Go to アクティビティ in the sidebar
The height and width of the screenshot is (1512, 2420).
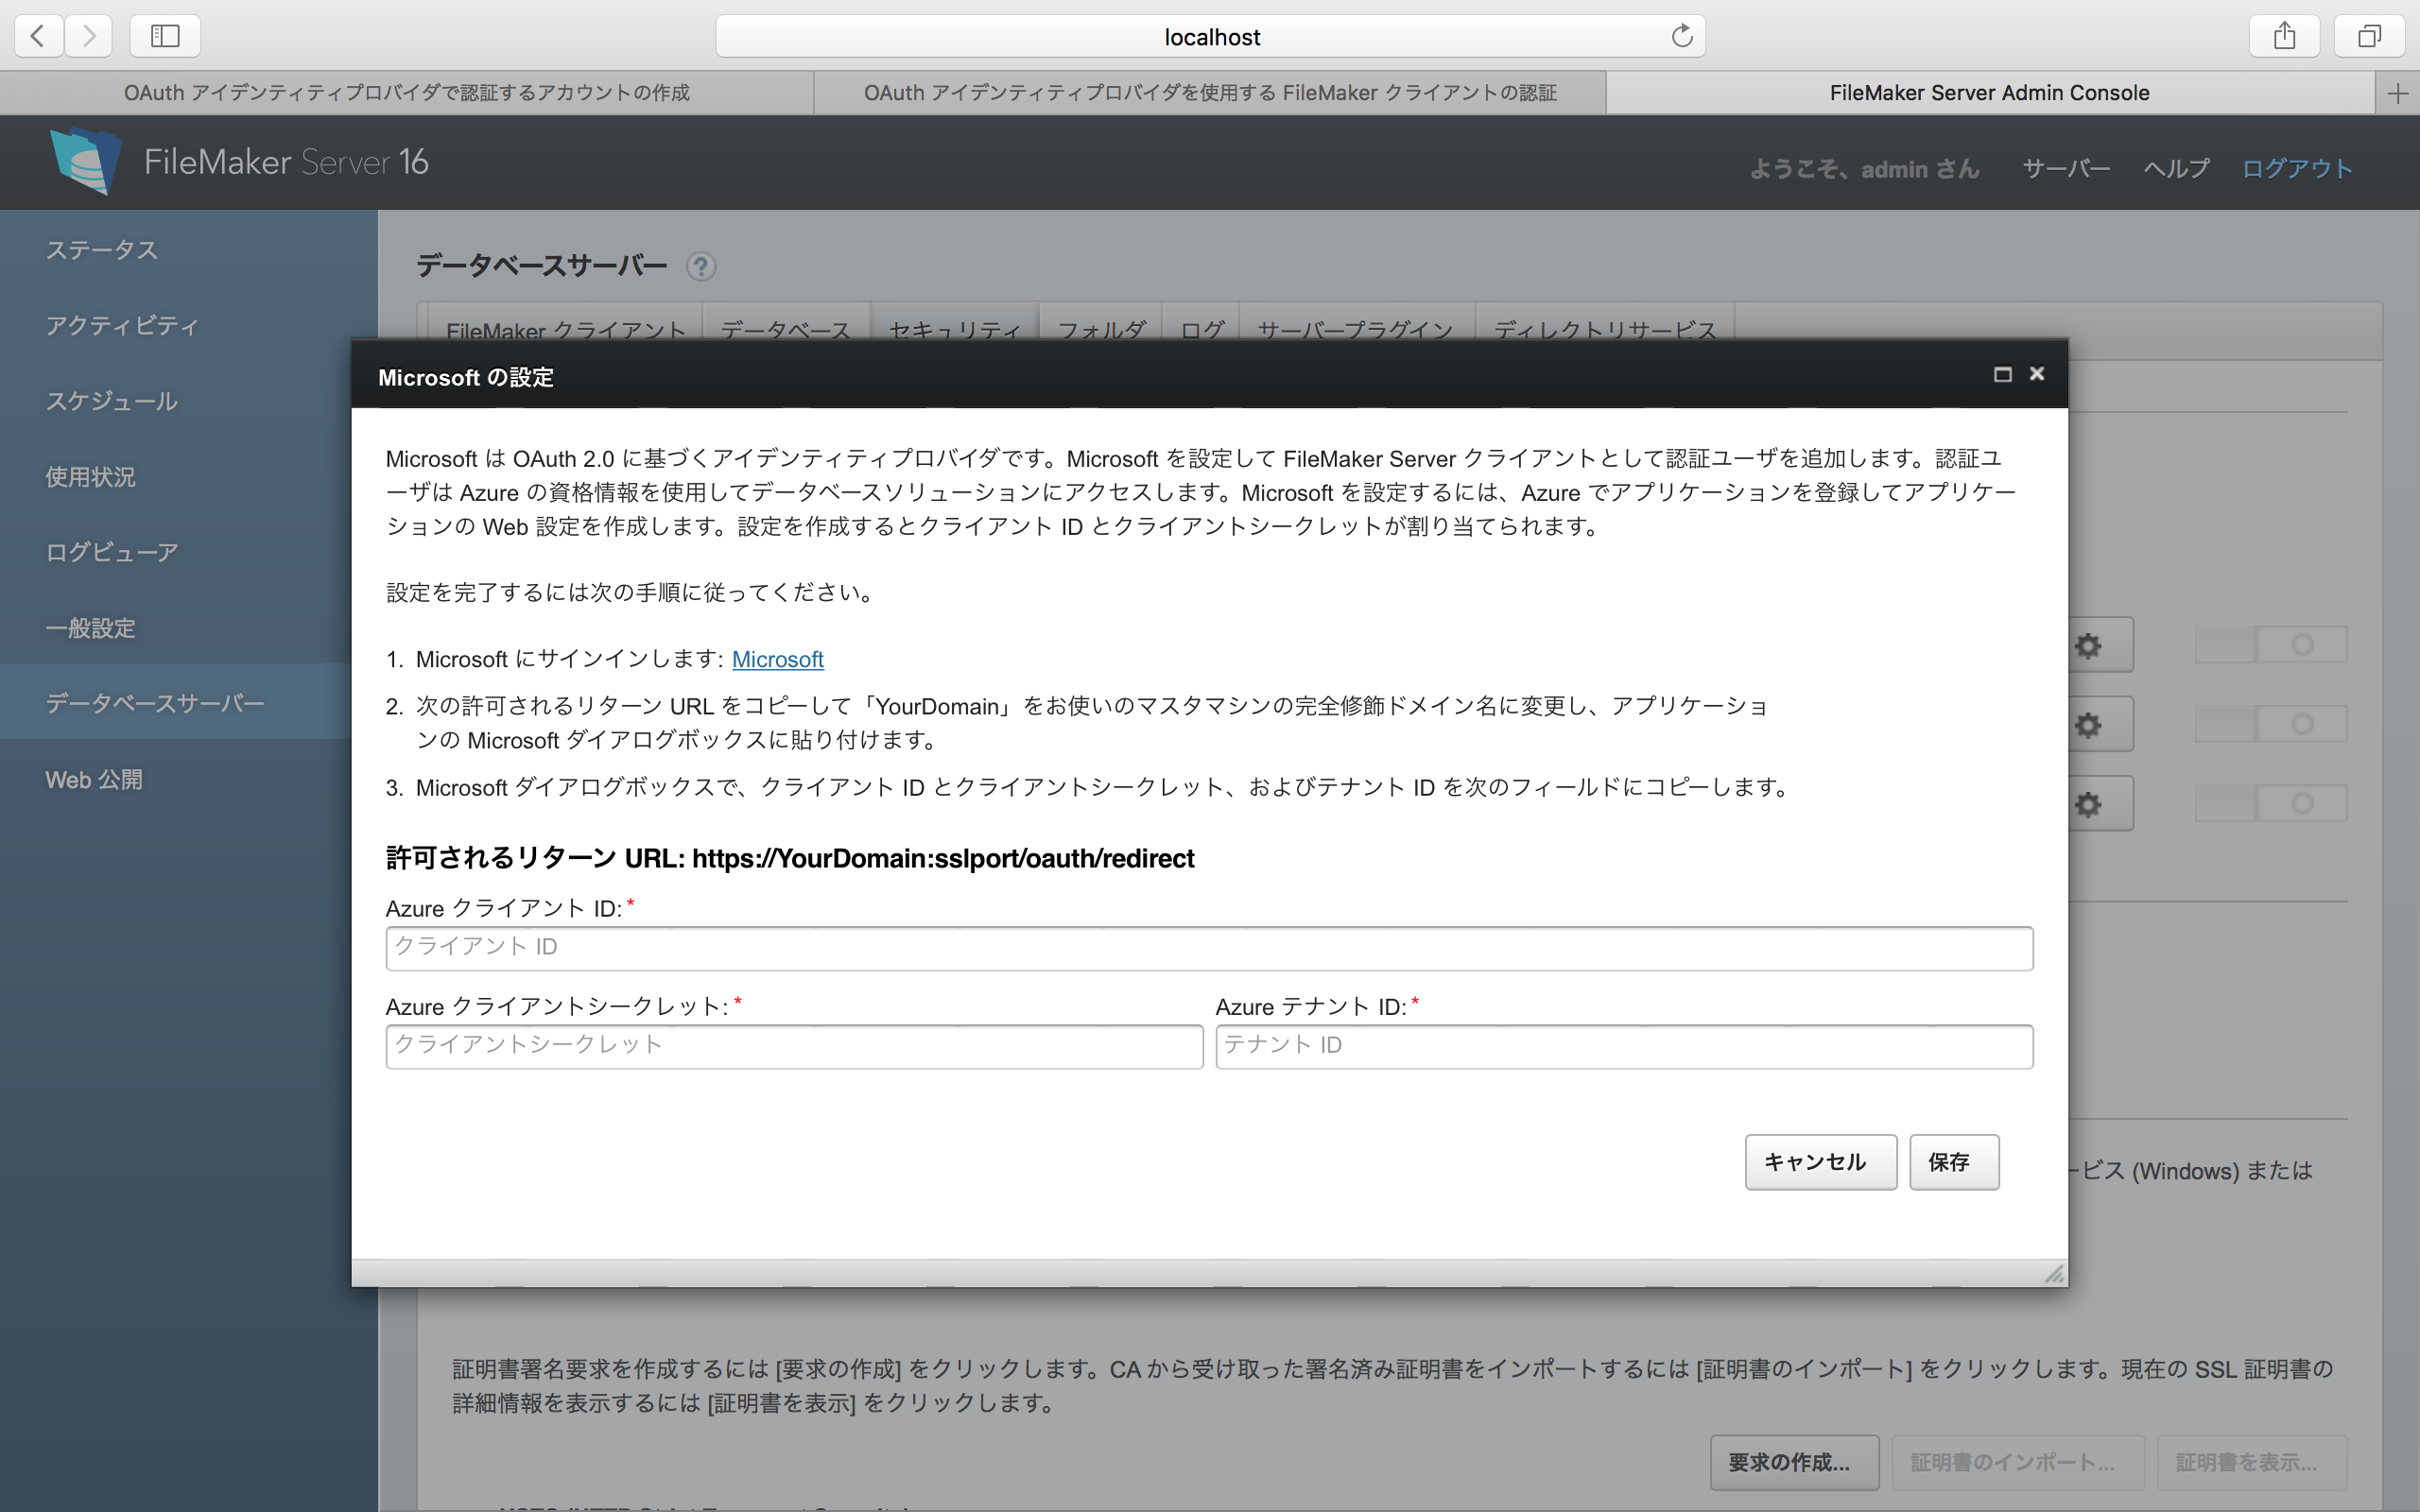click(x=122, y=325)
